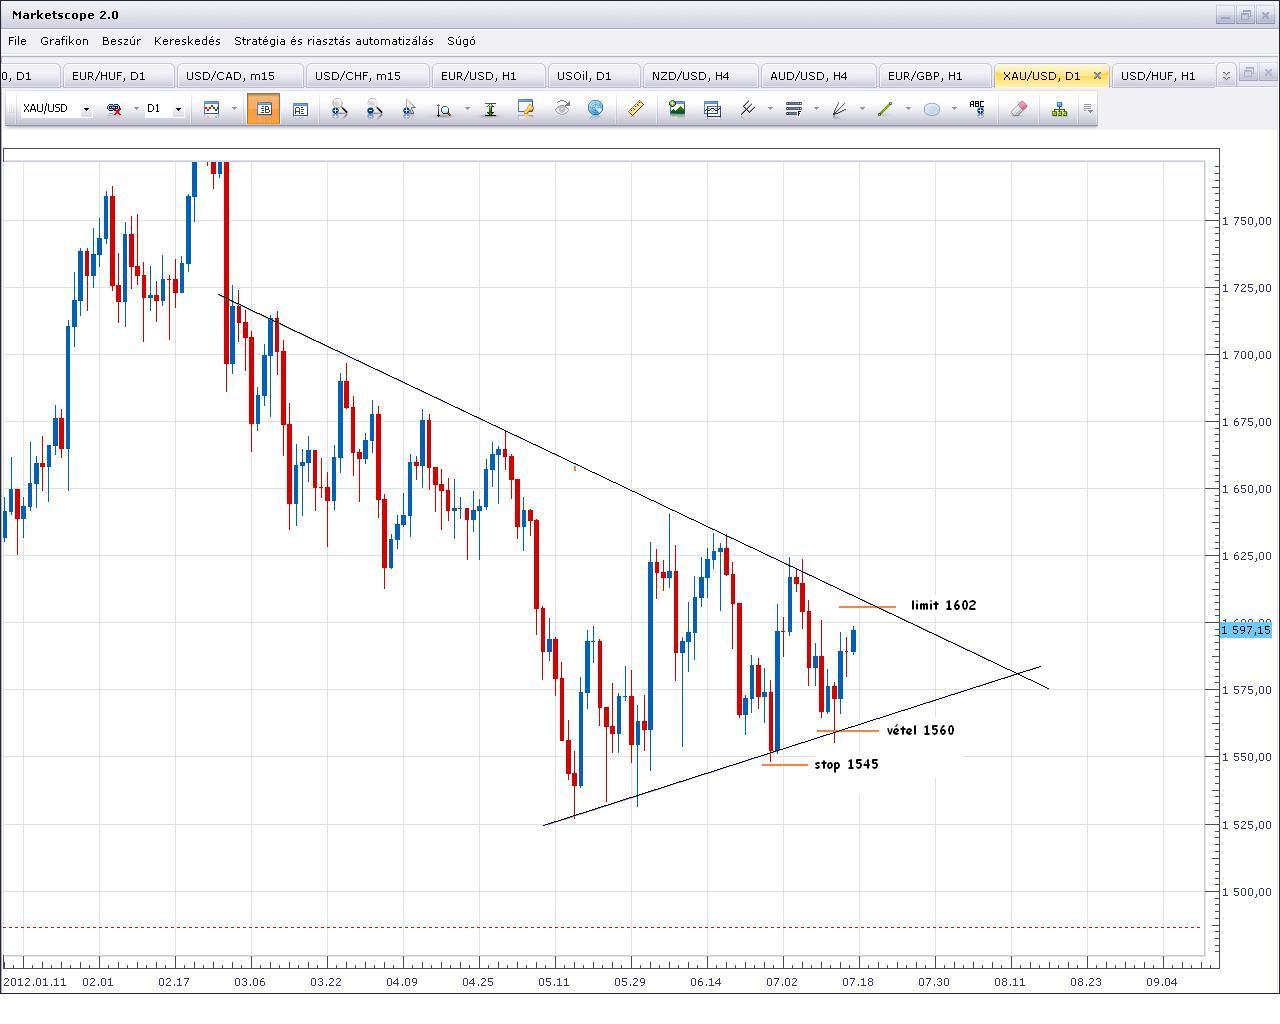Select the Gann fan lines tool

click(839, 108)
